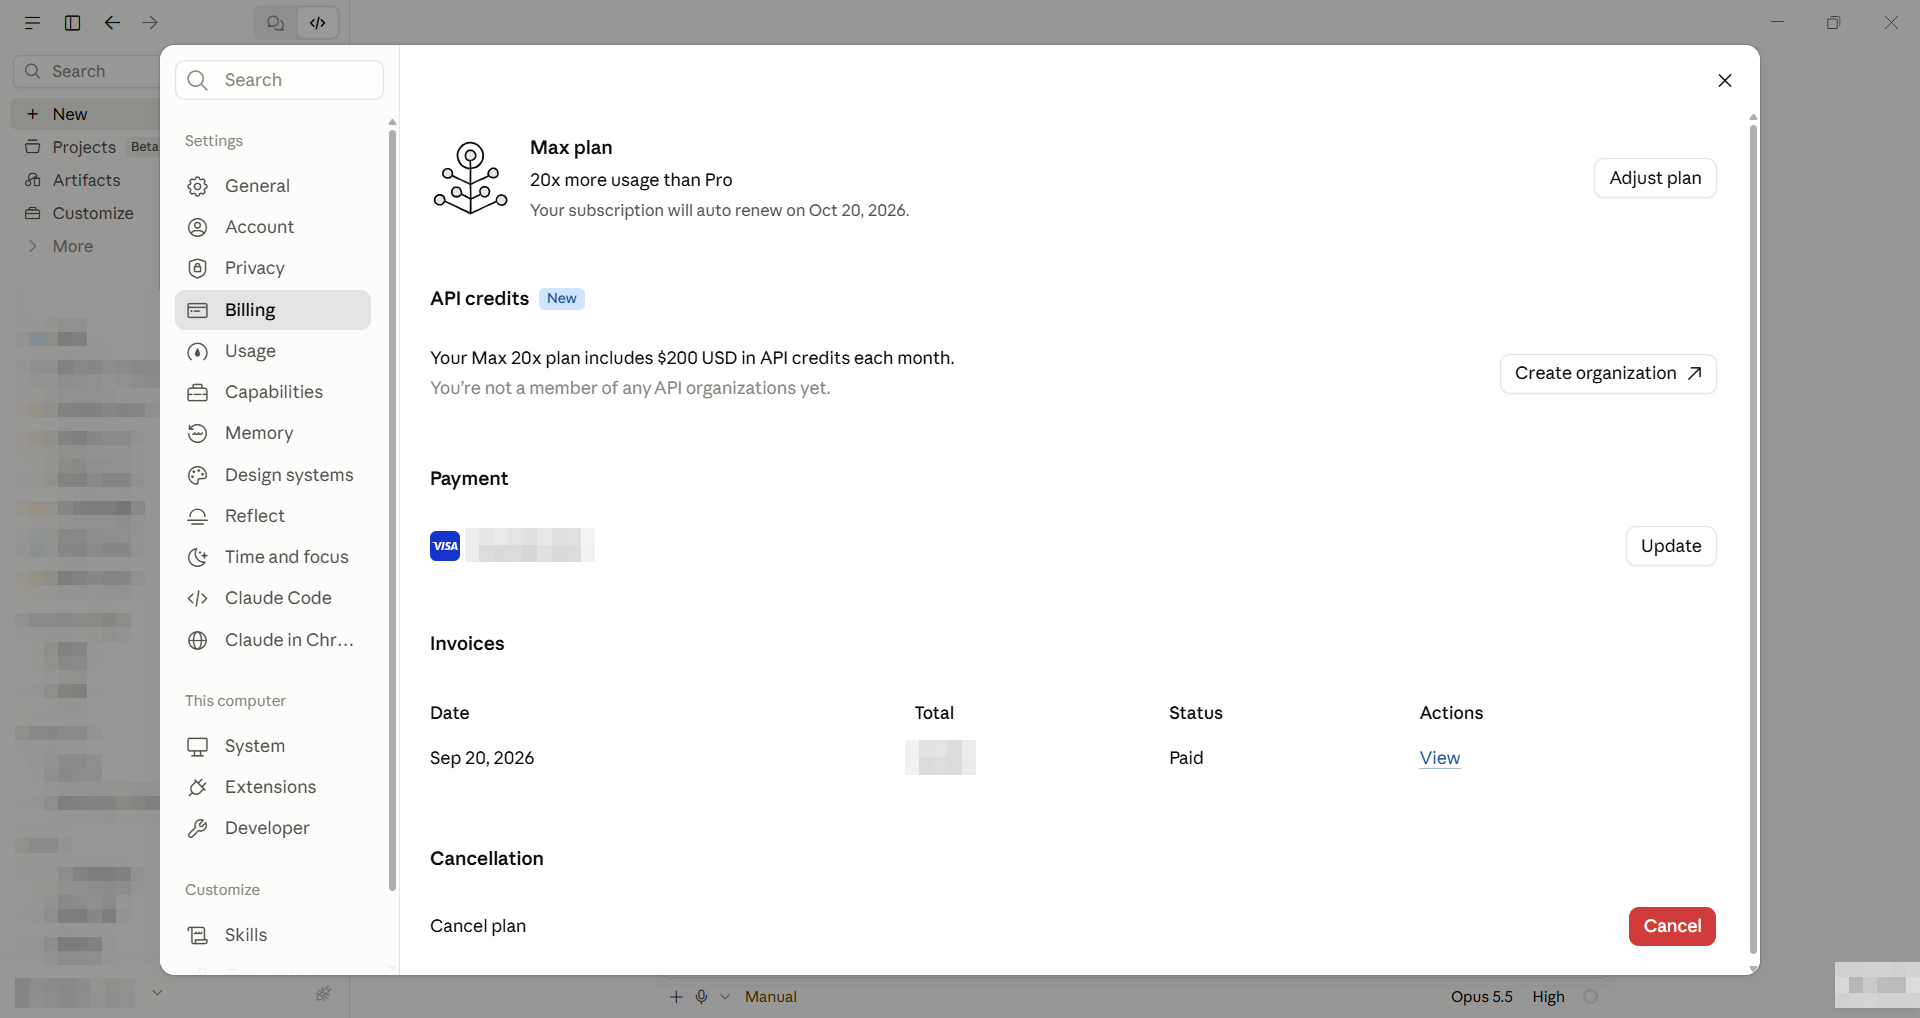Click the microphone icon in composer
The image size is (1920, 1018).
702,997
